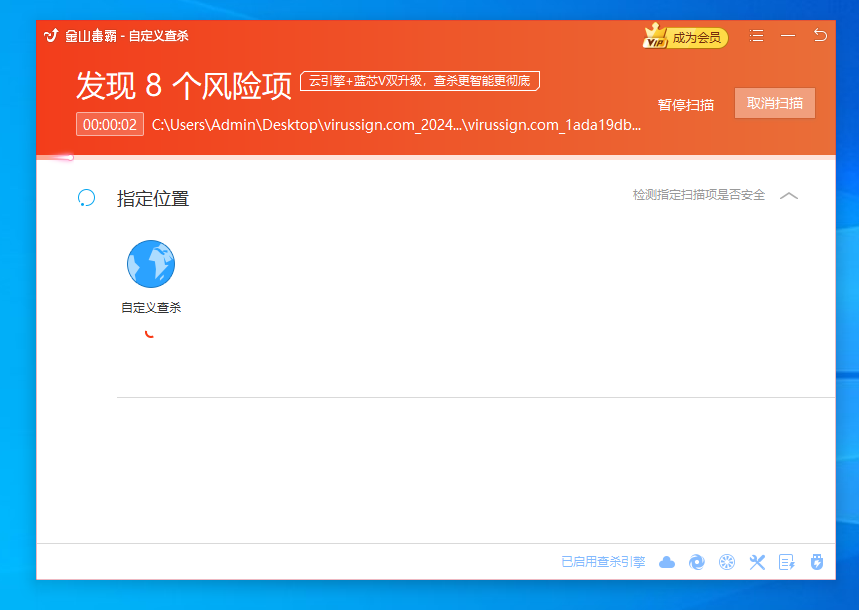Click the blue swirl engine icon
The height and width of the screenshot is (610, 859).
coord(697,562)
